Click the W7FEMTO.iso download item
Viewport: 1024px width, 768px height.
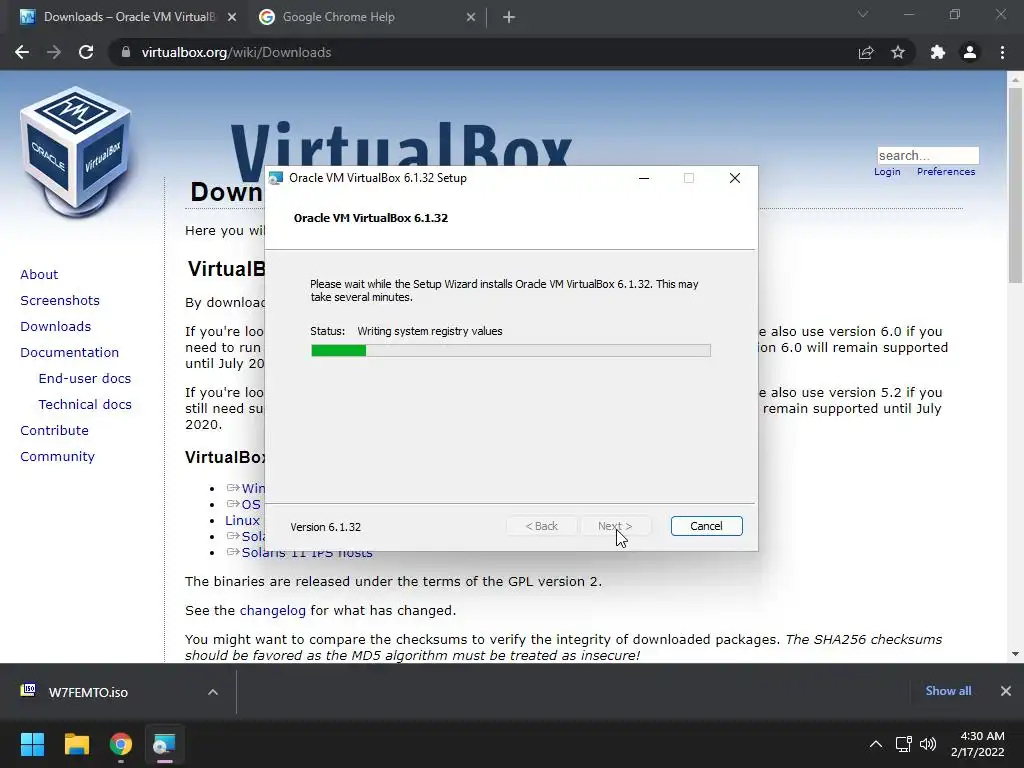pos(118,692)
